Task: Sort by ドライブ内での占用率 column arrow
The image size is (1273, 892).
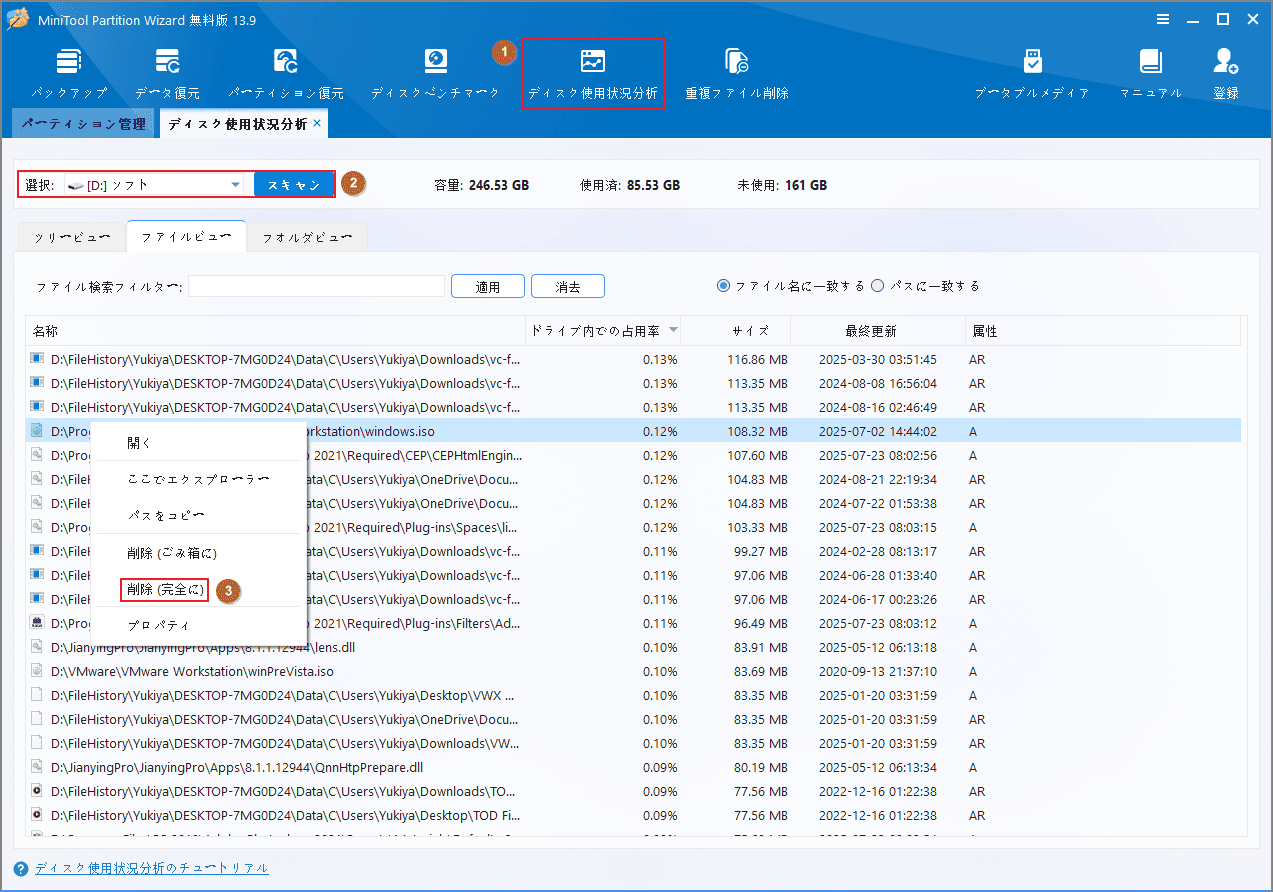Action: point(673,330)
